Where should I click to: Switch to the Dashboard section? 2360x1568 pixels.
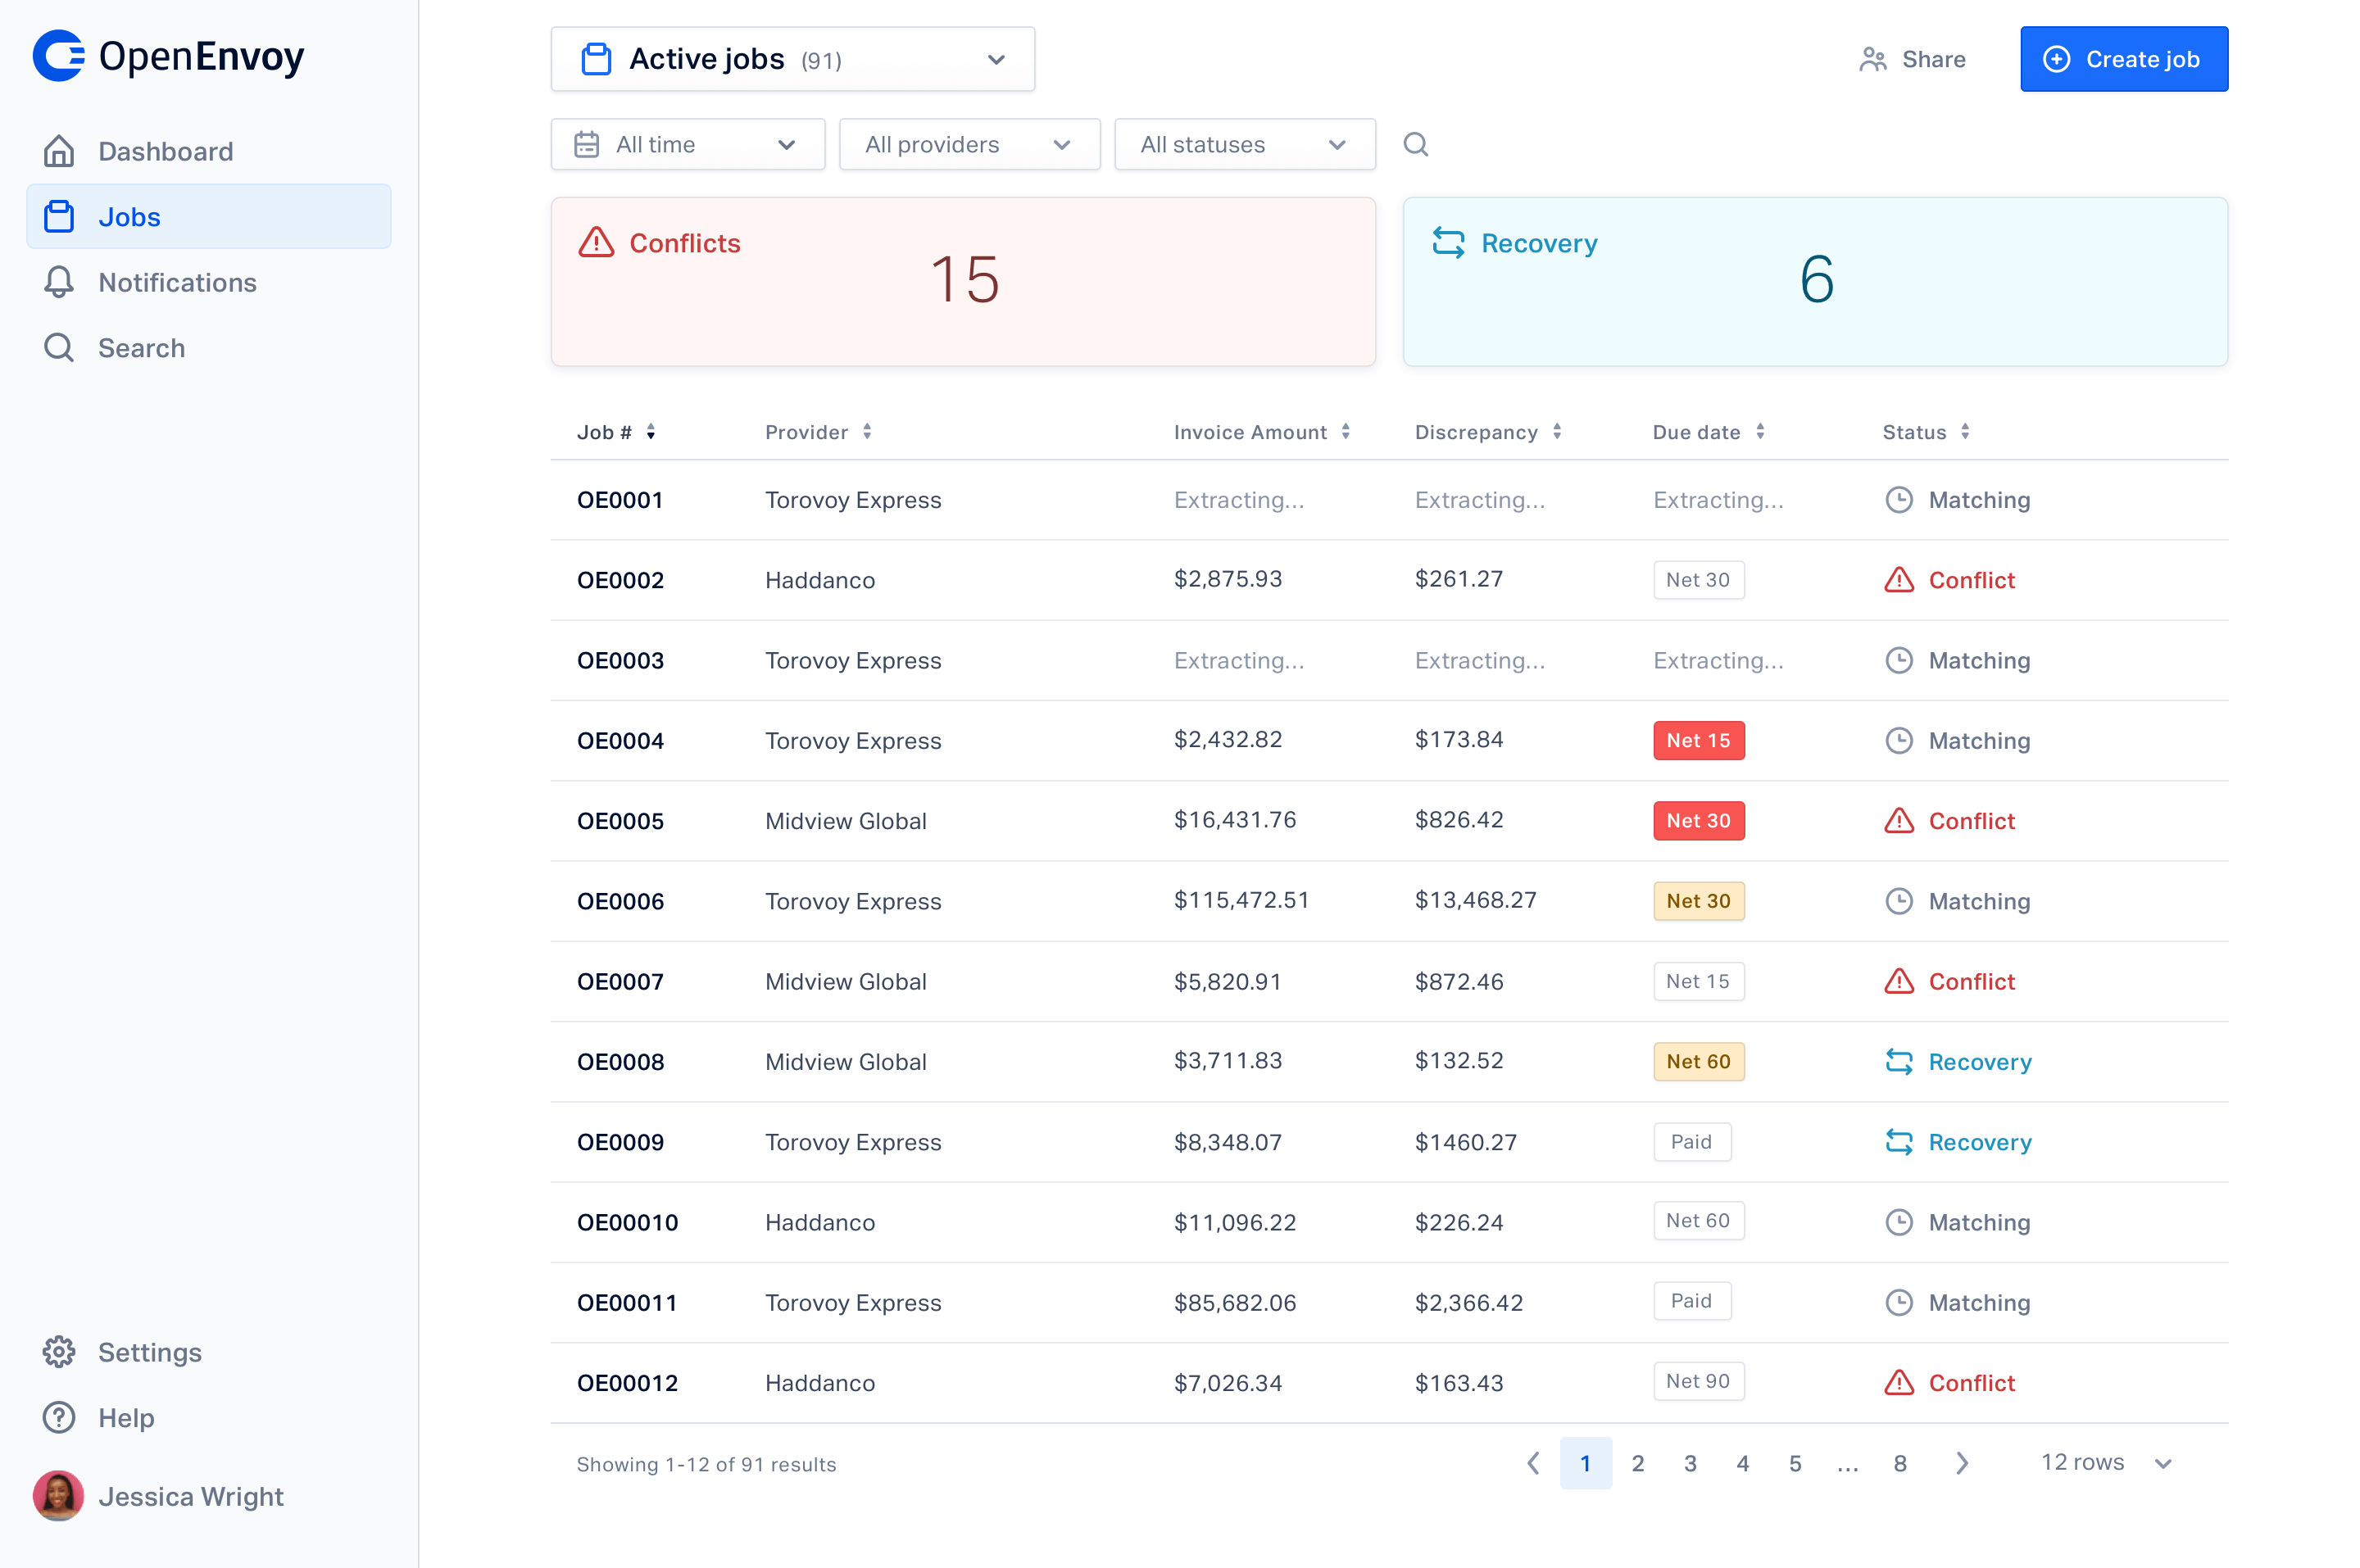coord(165,151)
